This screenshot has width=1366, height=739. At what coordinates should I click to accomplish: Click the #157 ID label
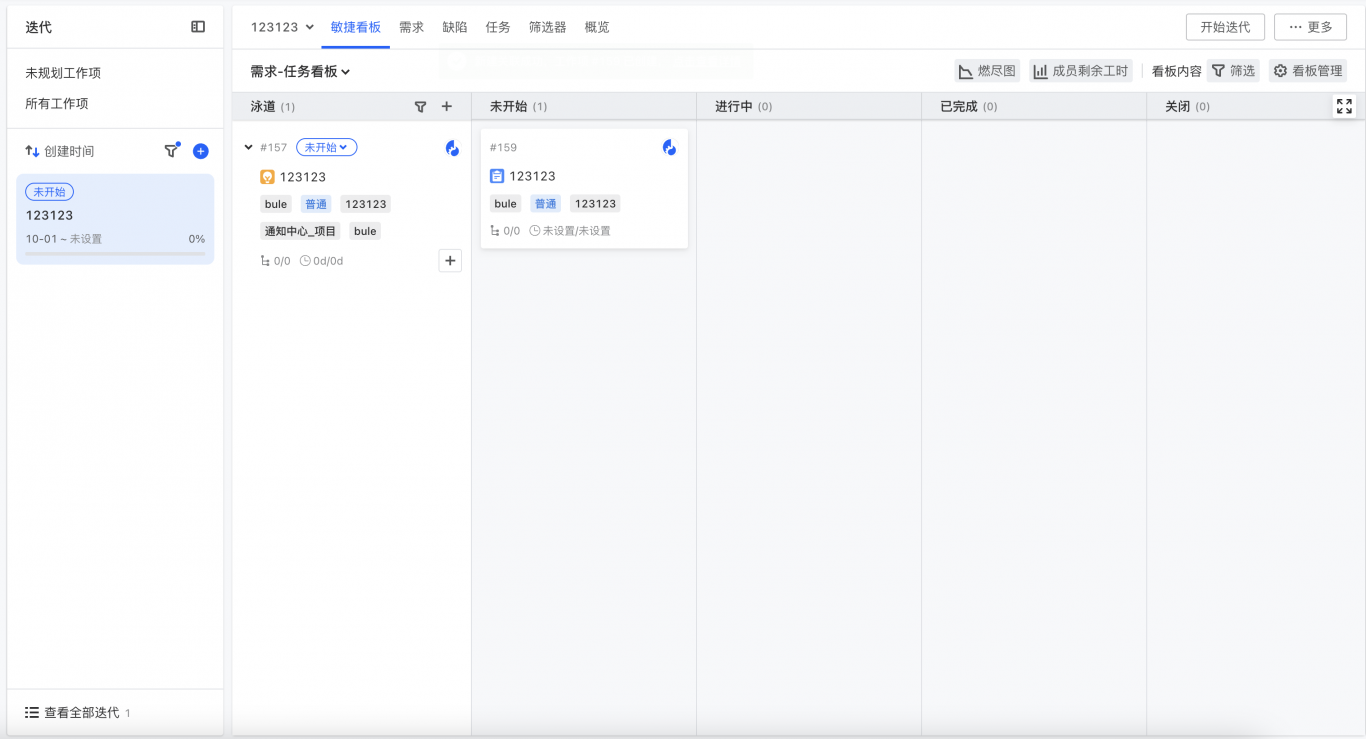coord(273,148)
